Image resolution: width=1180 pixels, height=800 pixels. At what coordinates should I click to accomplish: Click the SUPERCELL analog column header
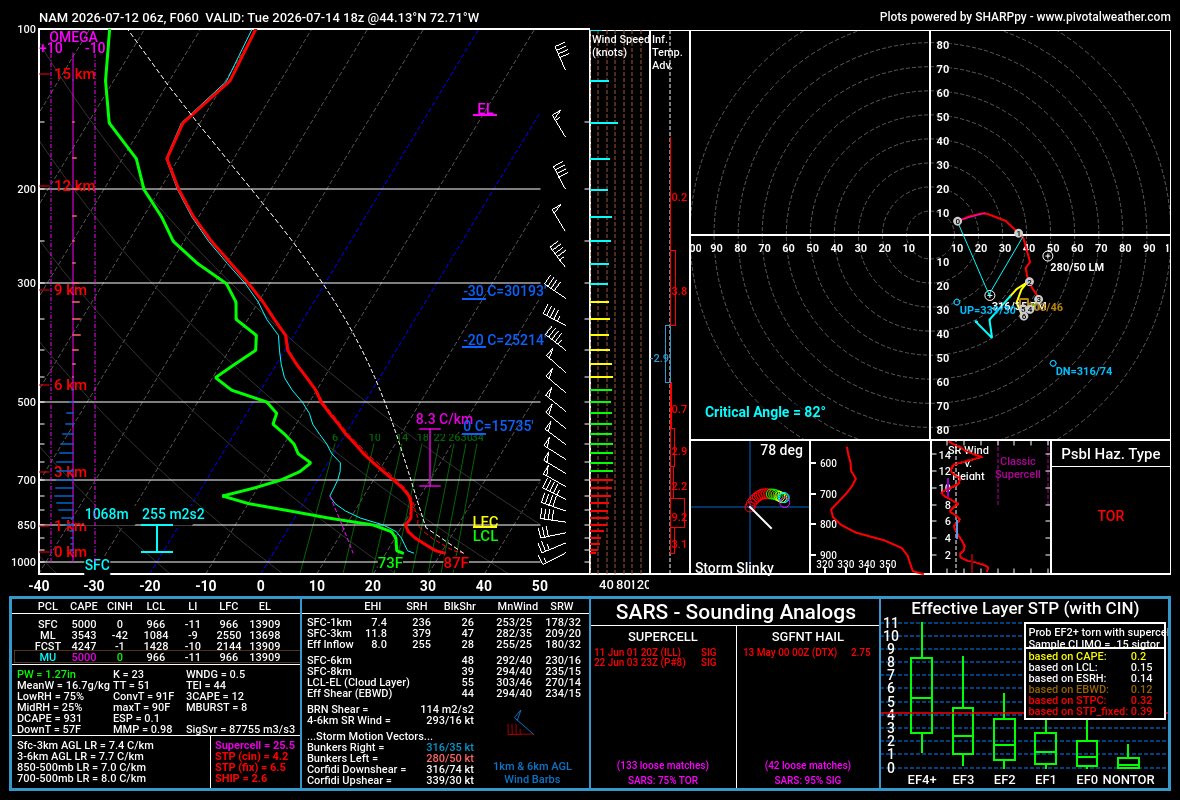coord(662,636)
